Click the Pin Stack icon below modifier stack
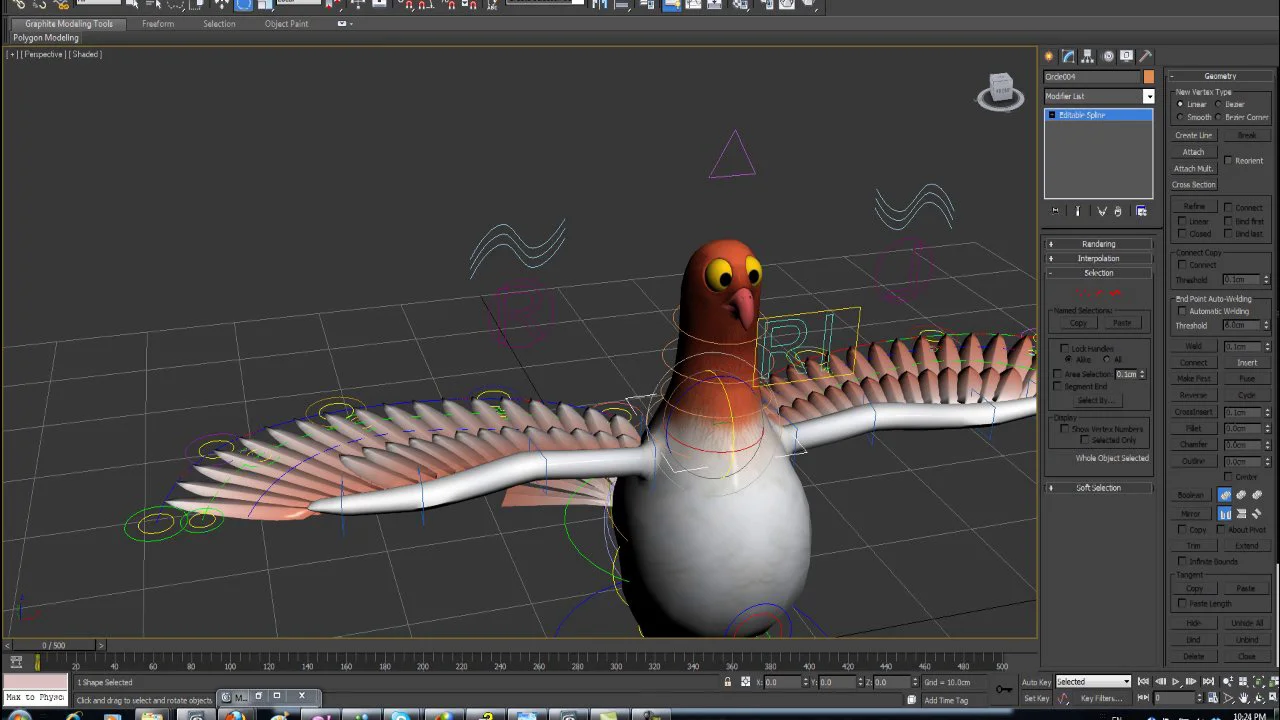This screenshot has width=1280, height=720. tap(1055, 211)
